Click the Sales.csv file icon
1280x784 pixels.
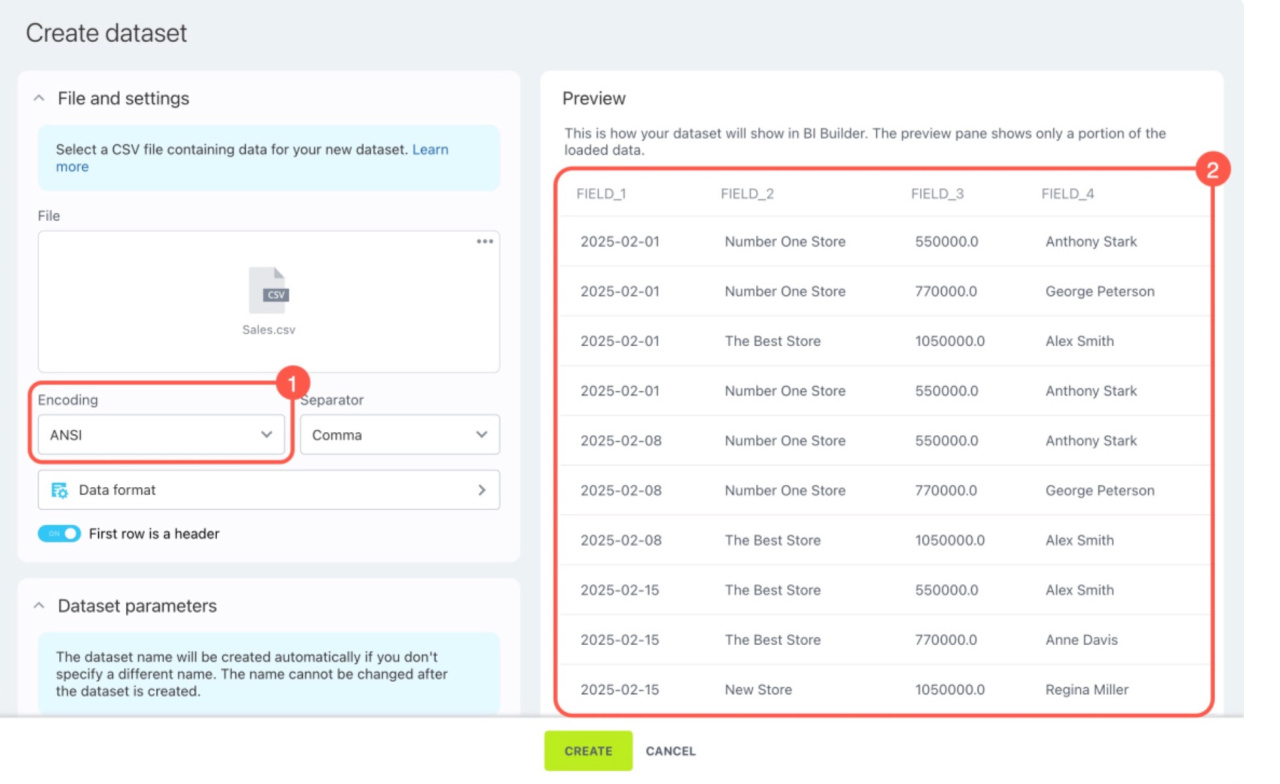click(268, 291)
